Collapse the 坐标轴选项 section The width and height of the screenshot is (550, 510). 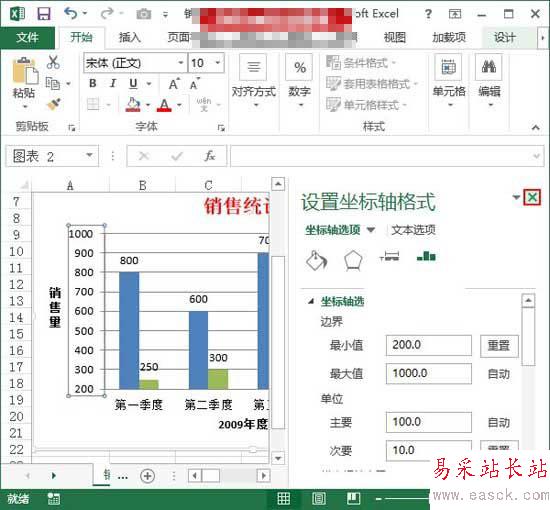click(x=310, y=301)
